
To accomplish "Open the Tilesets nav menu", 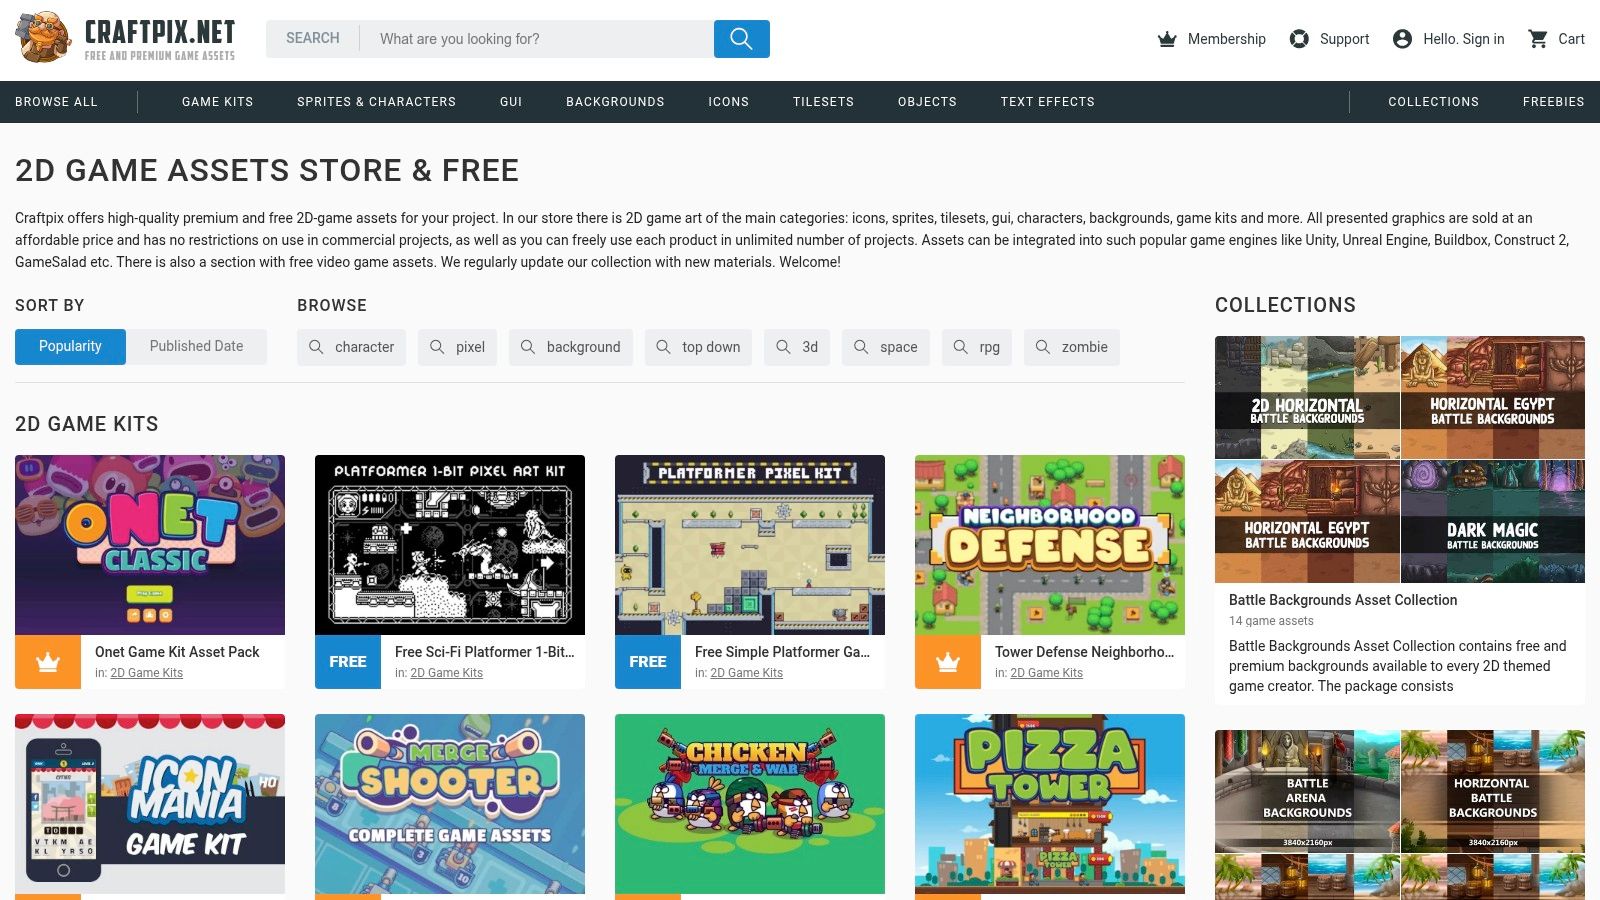I will point(823,102).
